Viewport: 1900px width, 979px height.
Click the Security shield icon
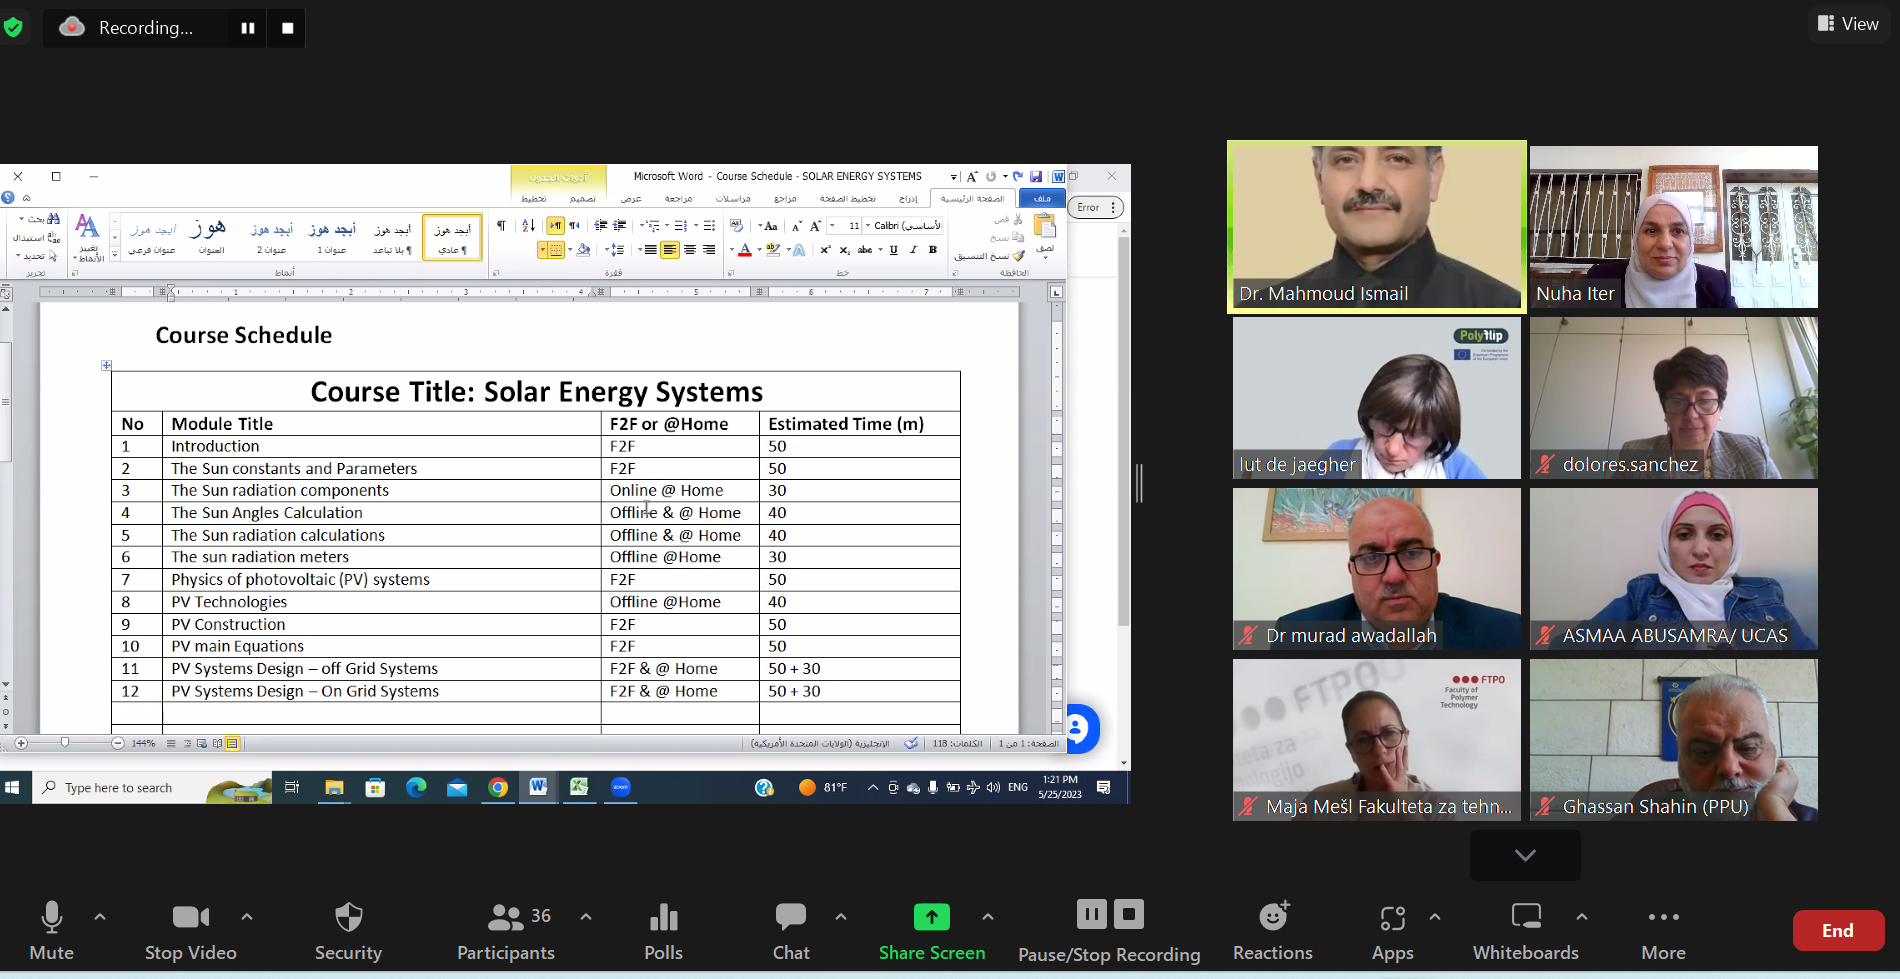coord(348,917)
